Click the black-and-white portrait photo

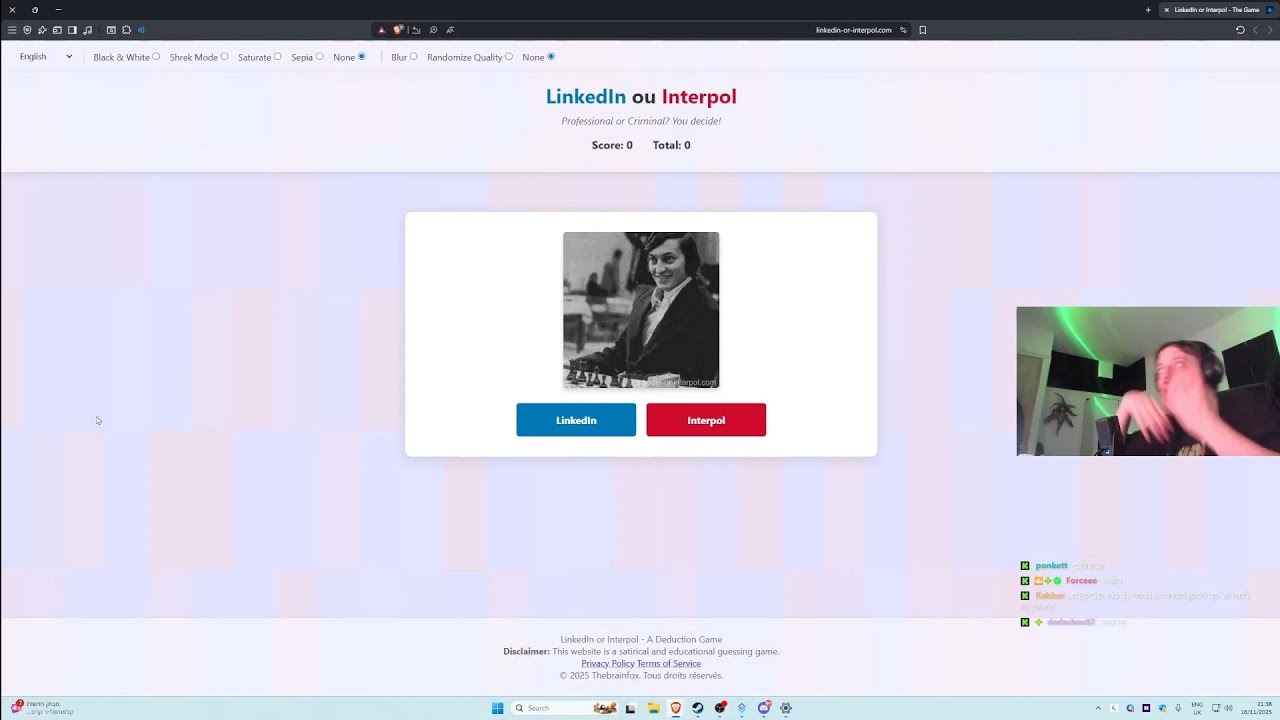(x=641, y=310)
